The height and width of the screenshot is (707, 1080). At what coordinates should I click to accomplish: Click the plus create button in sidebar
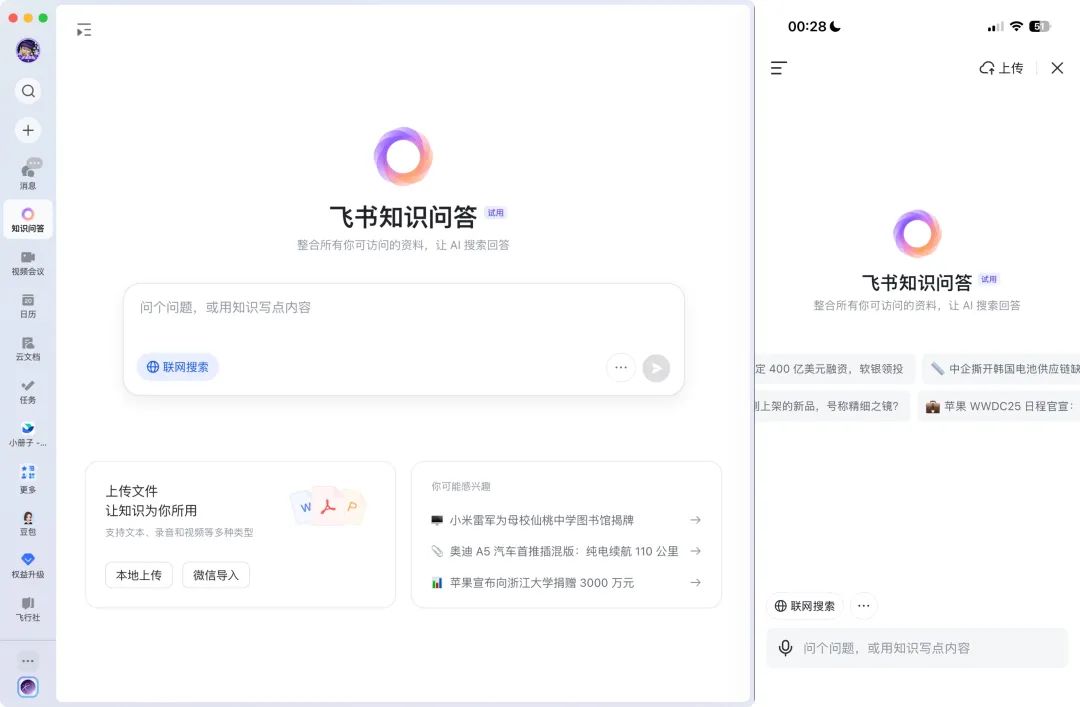[x=28, y=130]
